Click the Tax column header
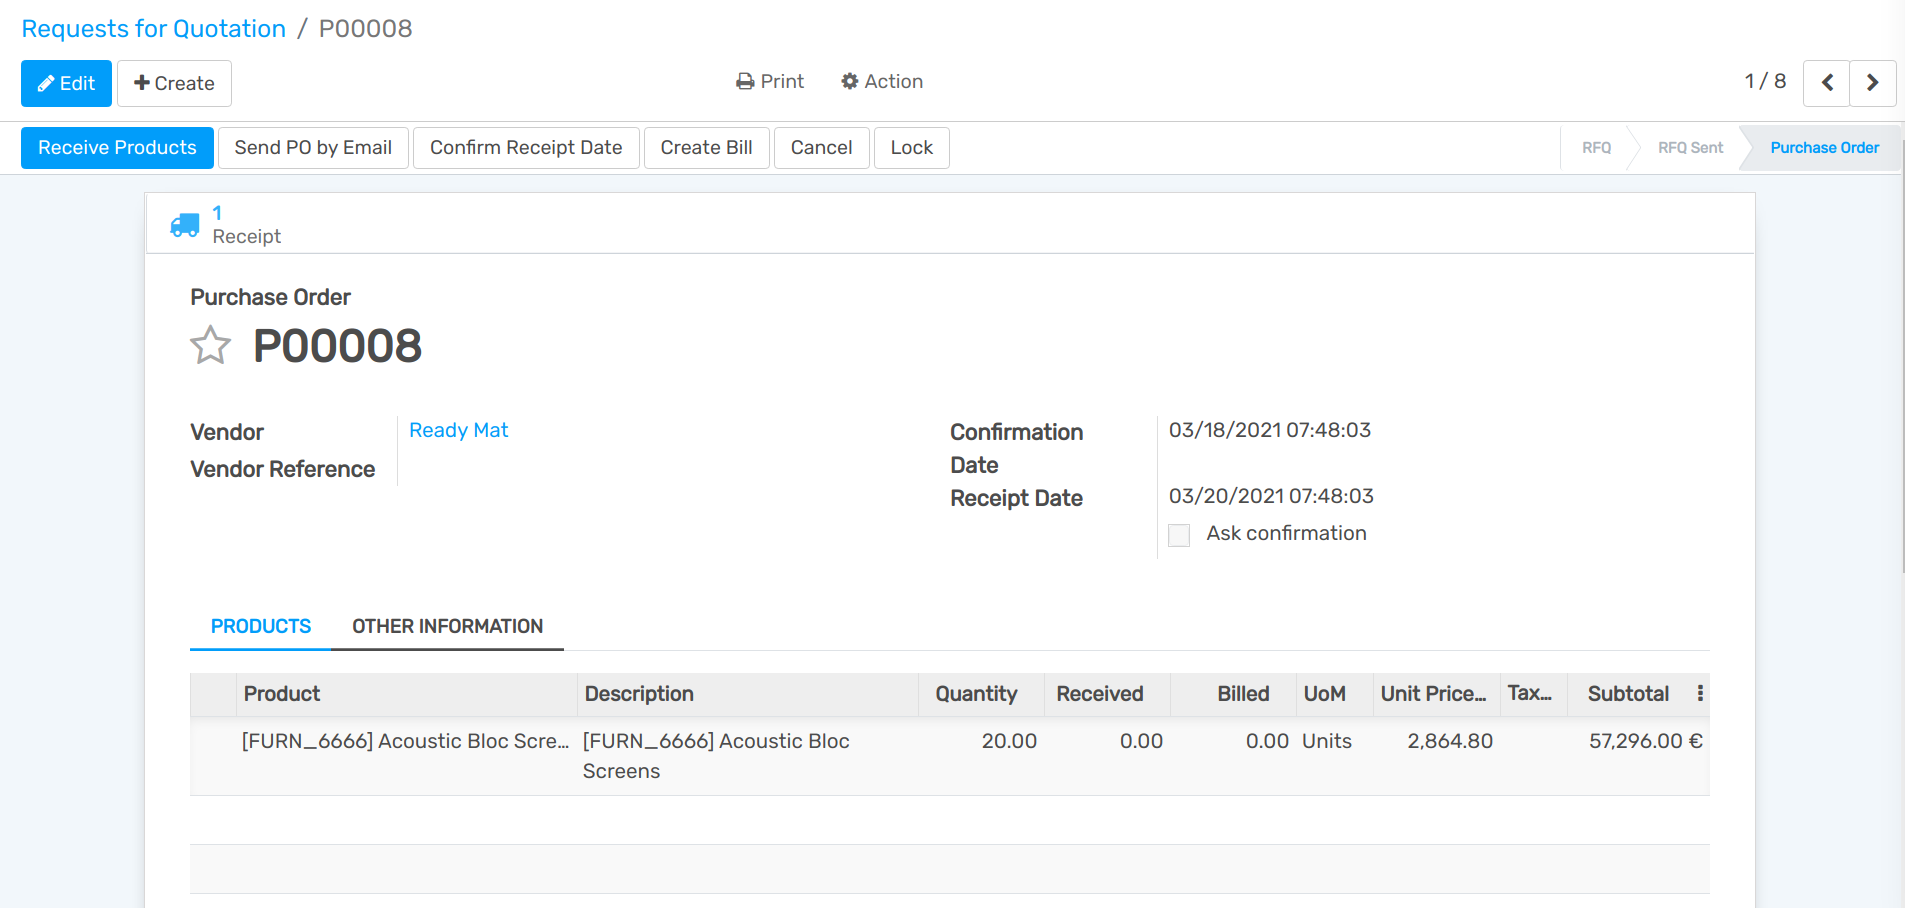This screenshot has height=908, width=1905. tap(1532, 693)
